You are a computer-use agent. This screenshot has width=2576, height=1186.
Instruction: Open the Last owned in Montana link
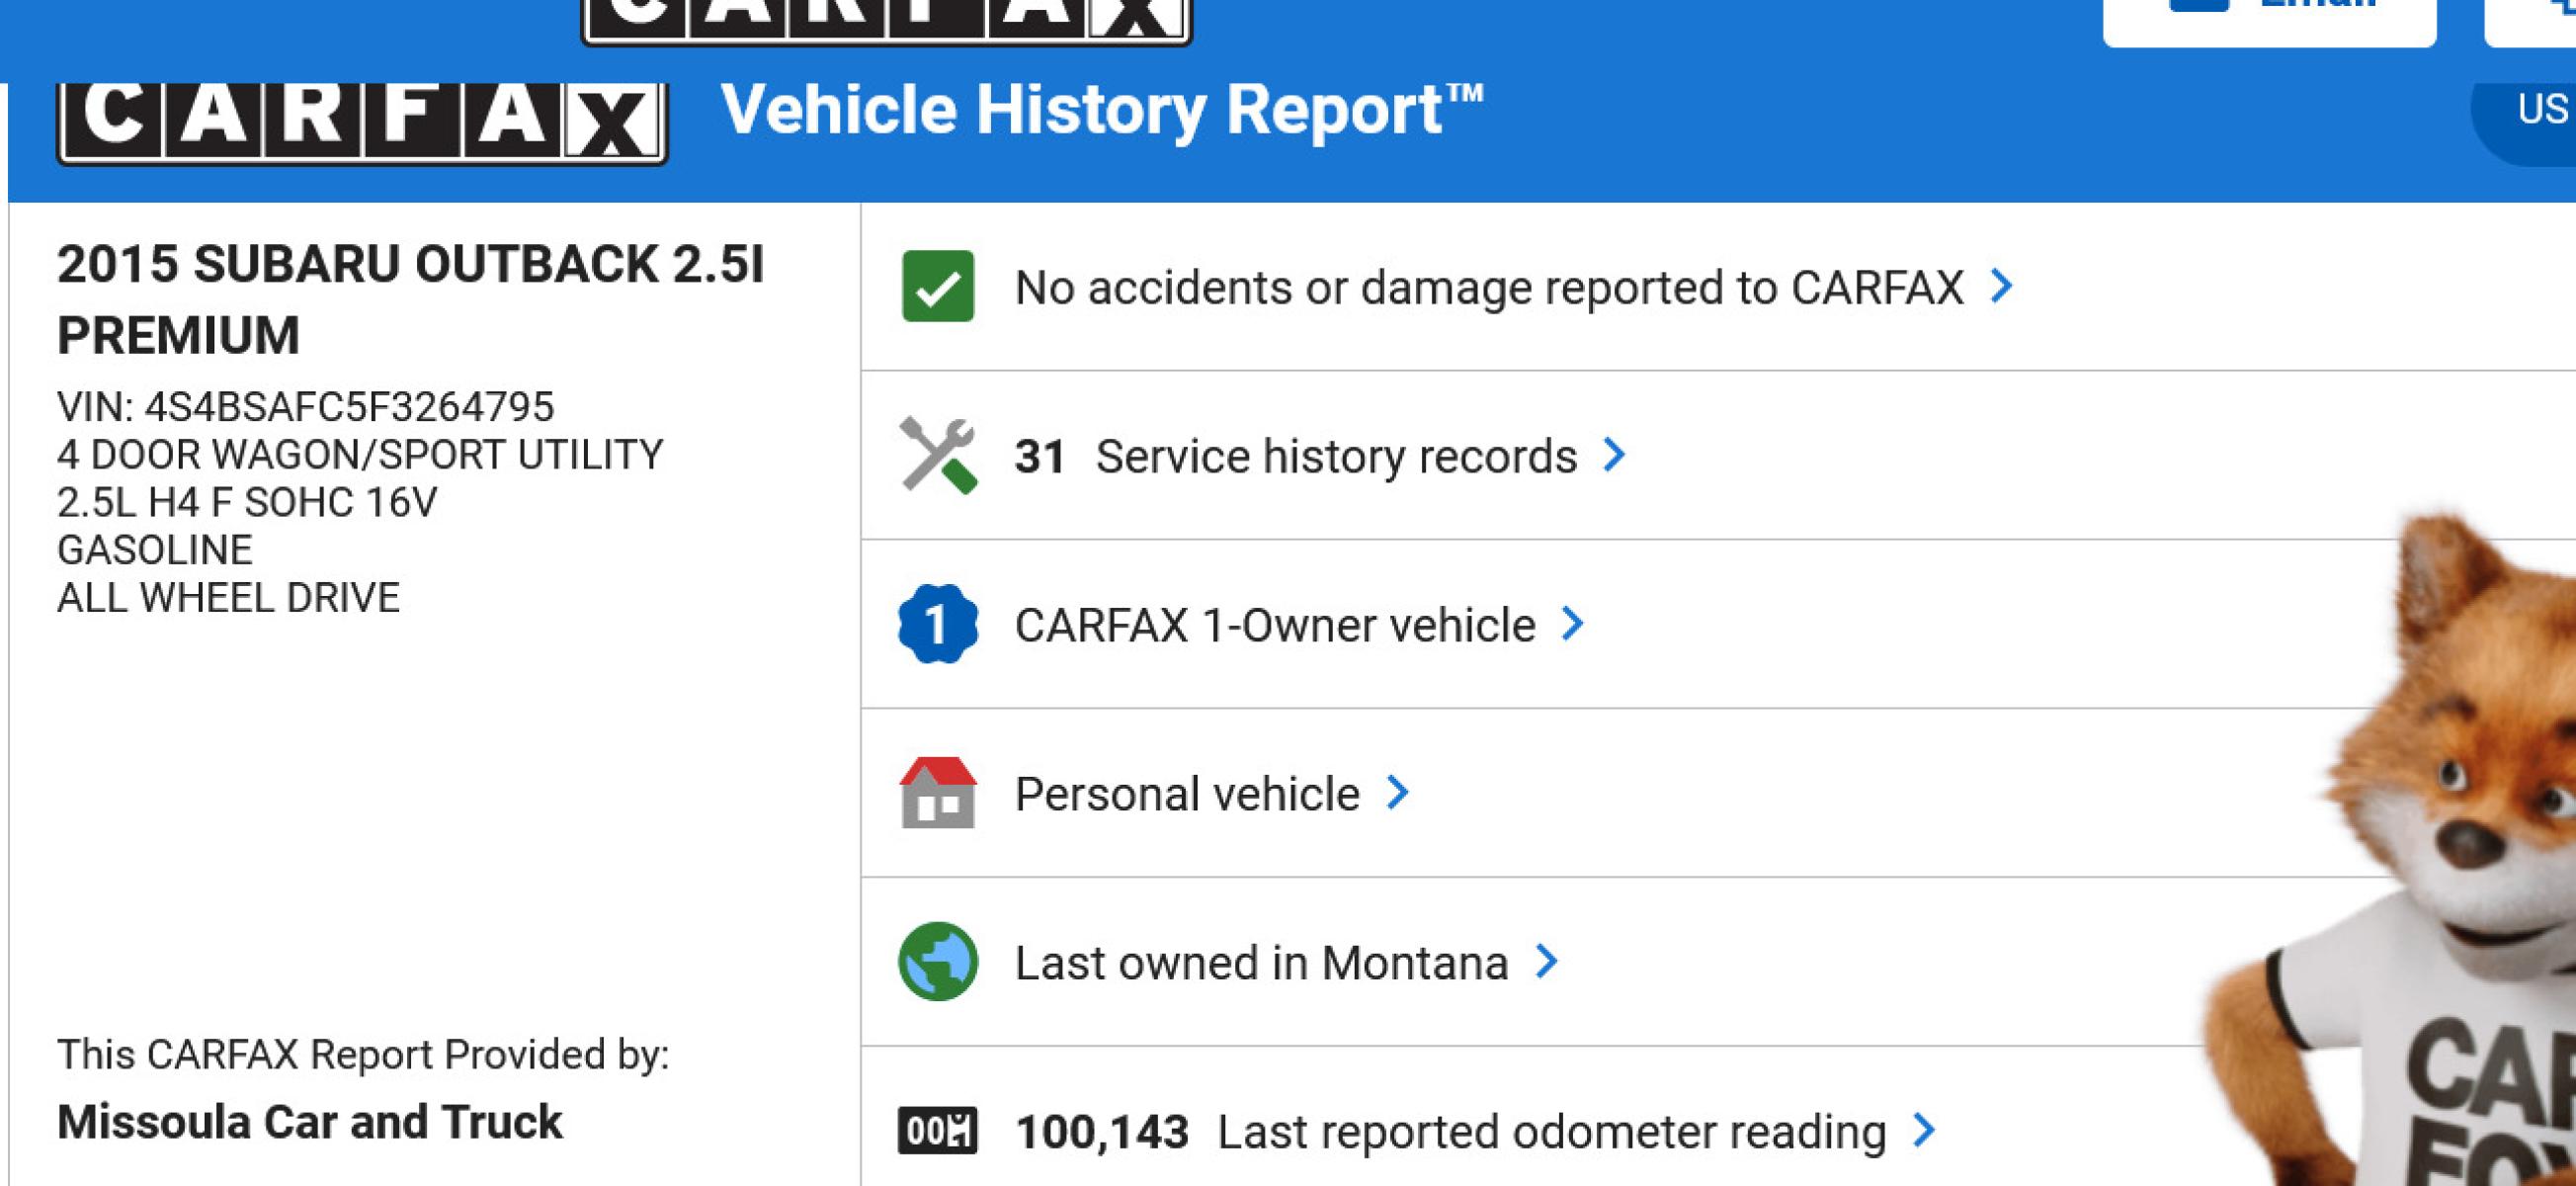1261,964
